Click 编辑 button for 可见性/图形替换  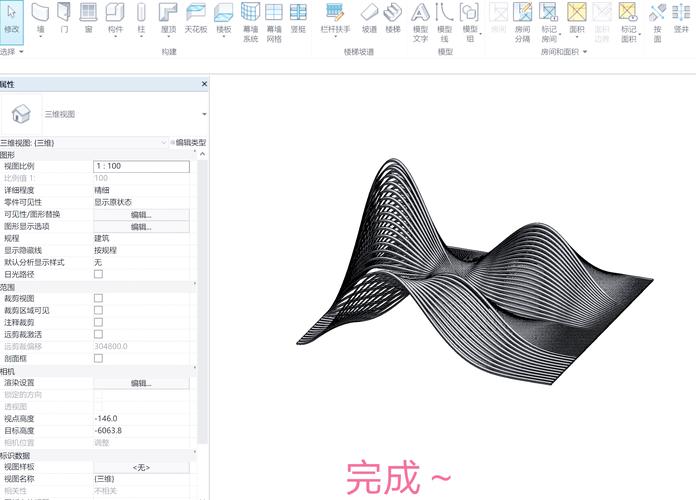(141, 214)
